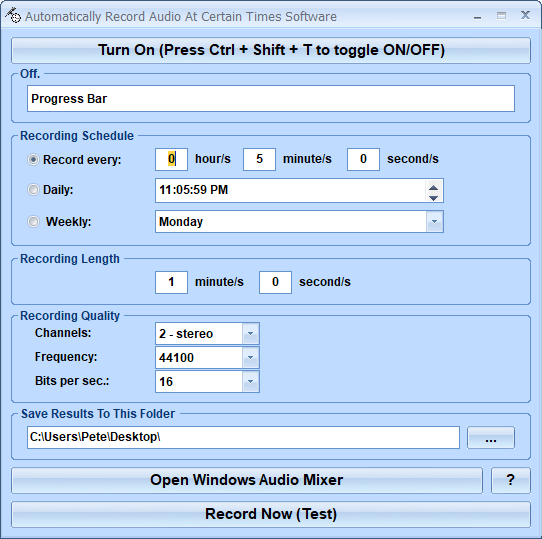Click the Bits per sec.: label
This screenshot has width=542, height=539.
(x=72, y=381)
